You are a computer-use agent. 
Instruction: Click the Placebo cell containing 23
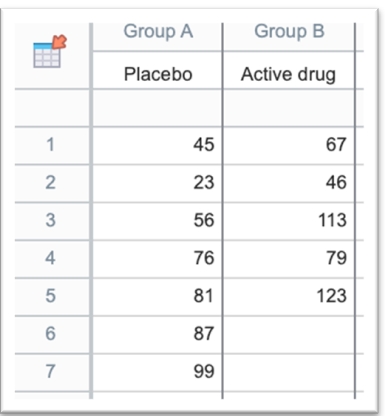coord(157,183)
